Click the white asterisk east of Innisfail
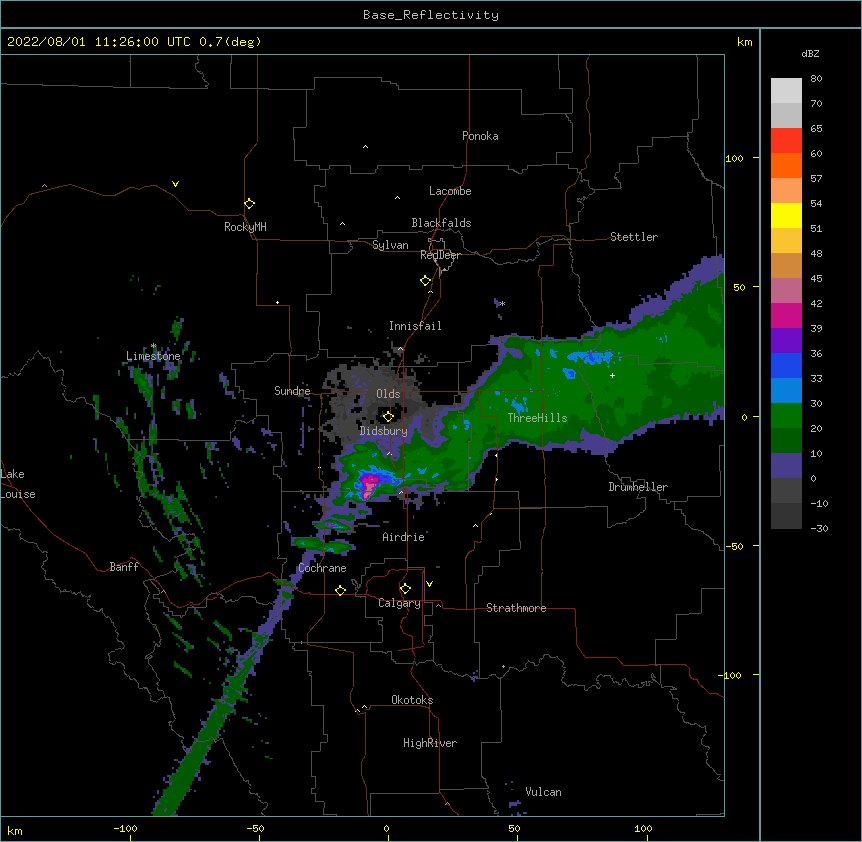 [502, 303]
